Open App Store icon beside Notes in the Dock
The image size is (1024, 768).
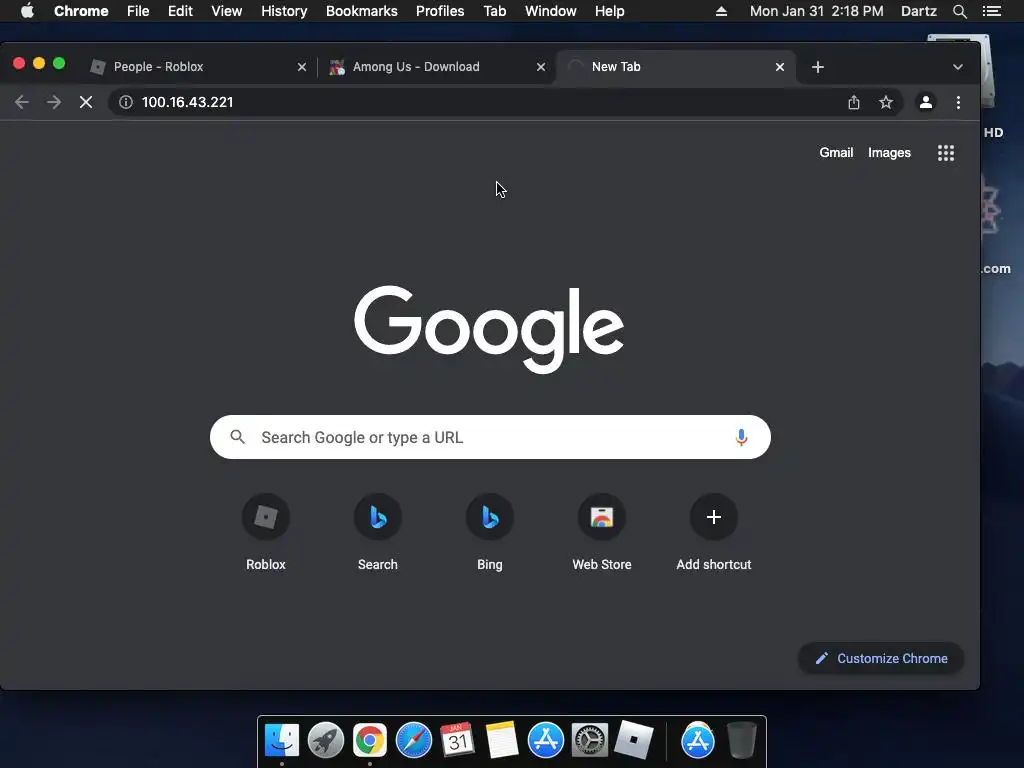pyautogui.click(x=546, y=741)
